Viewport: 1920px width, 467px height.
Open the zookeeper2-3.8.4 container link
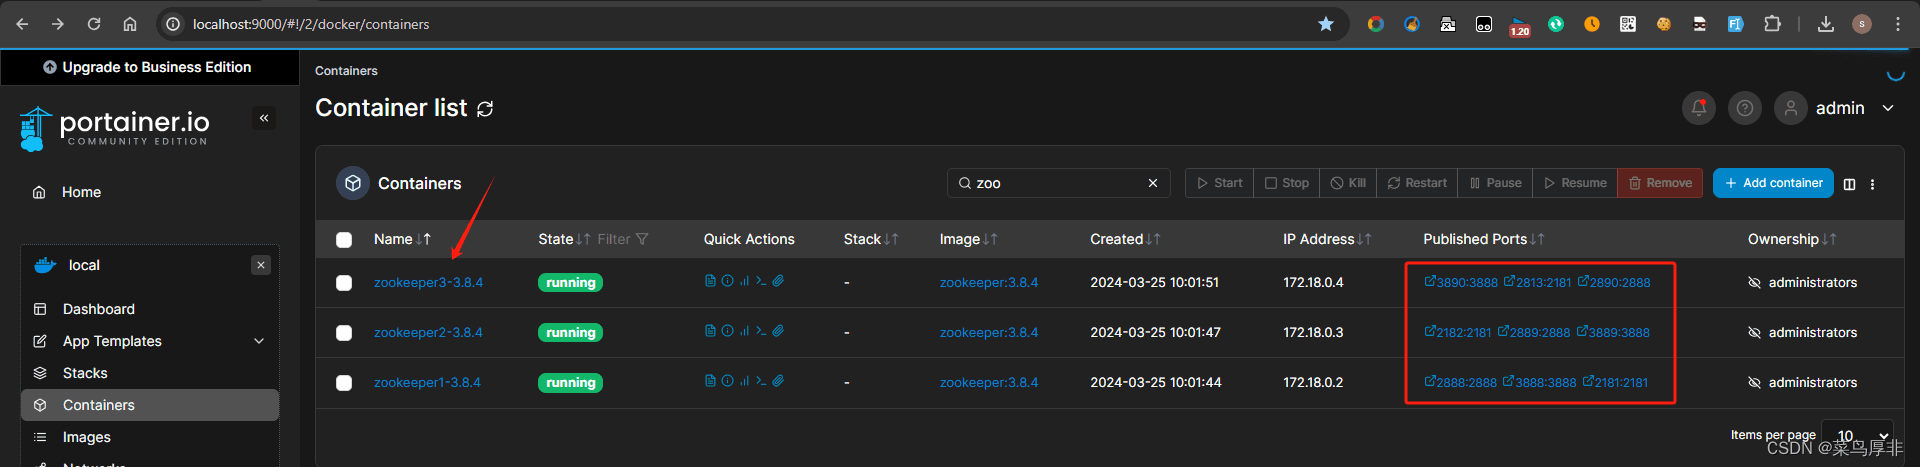(x=428, y=332)
